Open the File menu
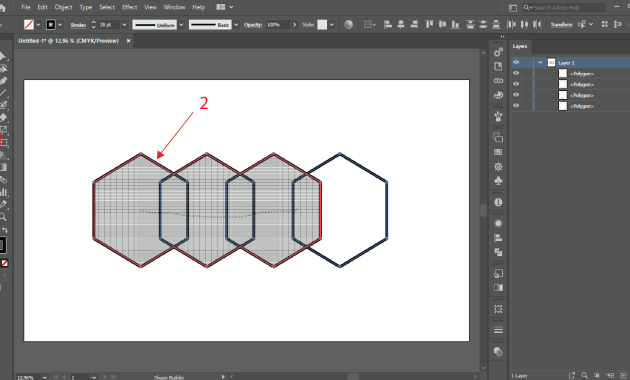 click(x=26, y=7)
